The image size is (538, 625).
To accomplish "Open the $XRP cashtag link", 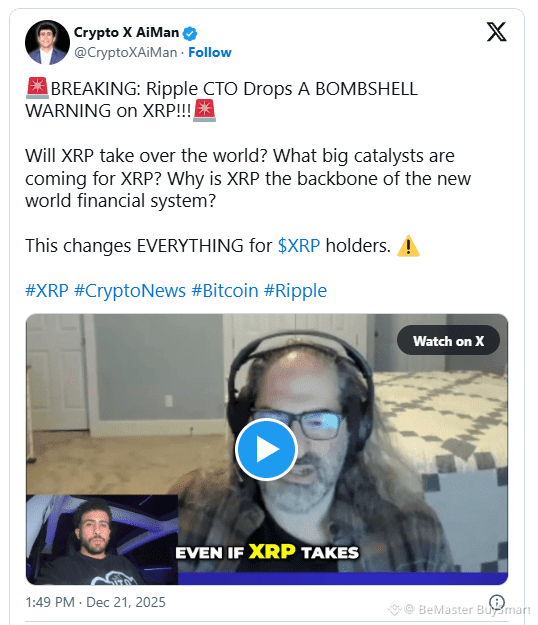I will pos(298,246).
